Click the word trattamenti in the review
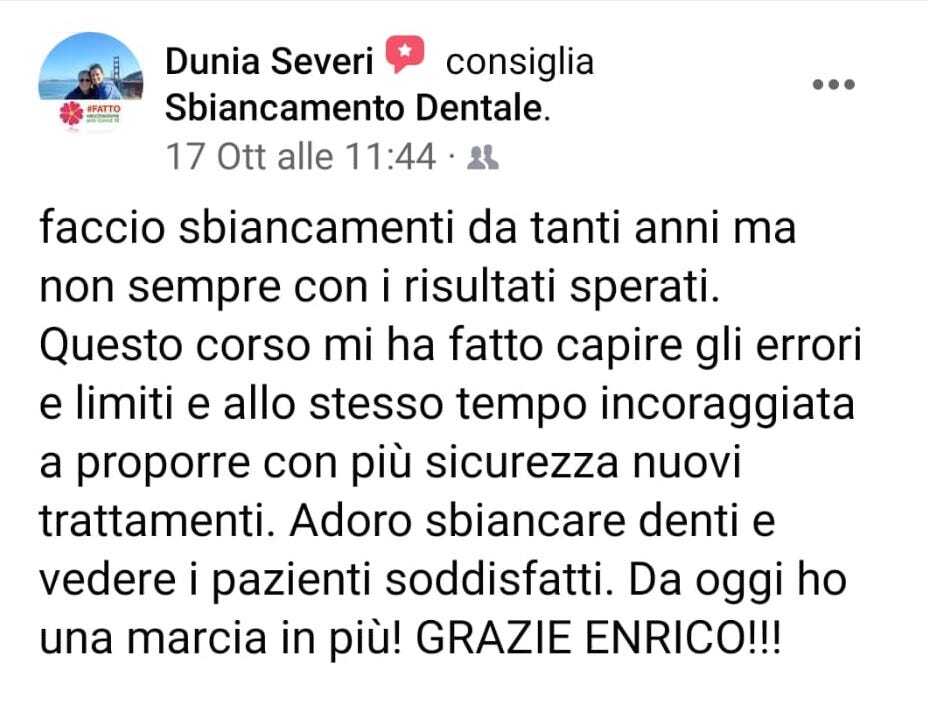The height and width of the screenshot is (710, 928). click(x=152, y=521)
